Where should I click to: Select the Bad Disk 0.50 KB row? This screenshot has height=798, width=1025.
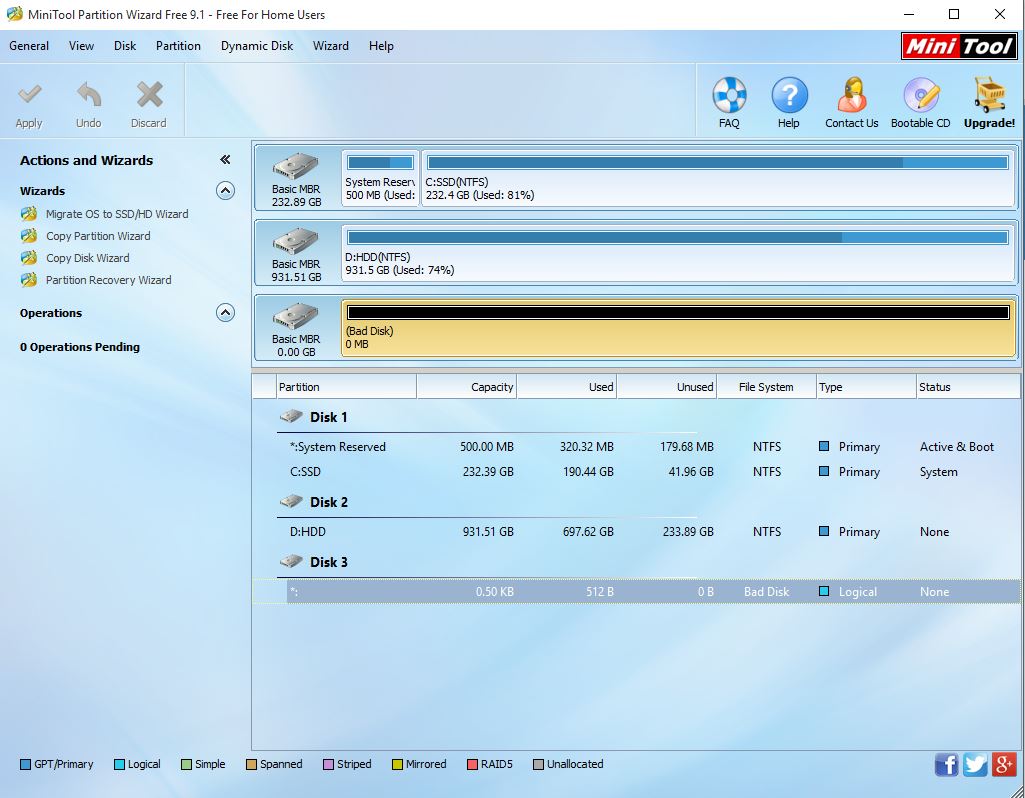click(x=635, y=591)
